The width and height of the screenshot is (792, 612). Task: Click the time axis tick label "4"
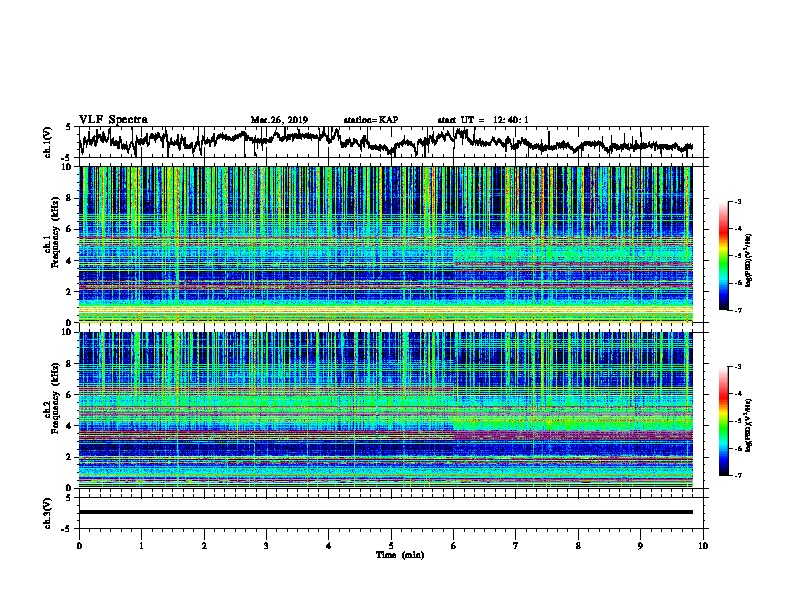328,546
